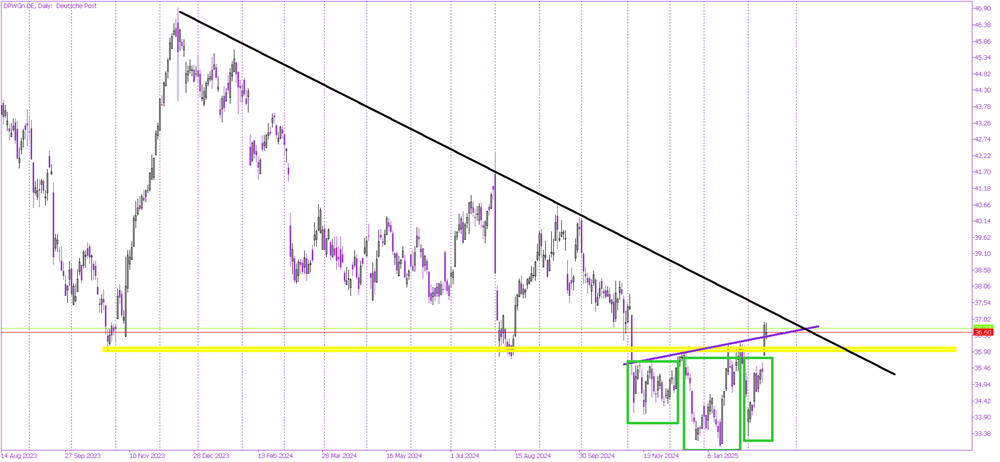The height and width of the screenshot is (462, 1000).
Task: Click the 27 Sep 2023 date label
Action: pyautogui.click(x=83, y=457)
